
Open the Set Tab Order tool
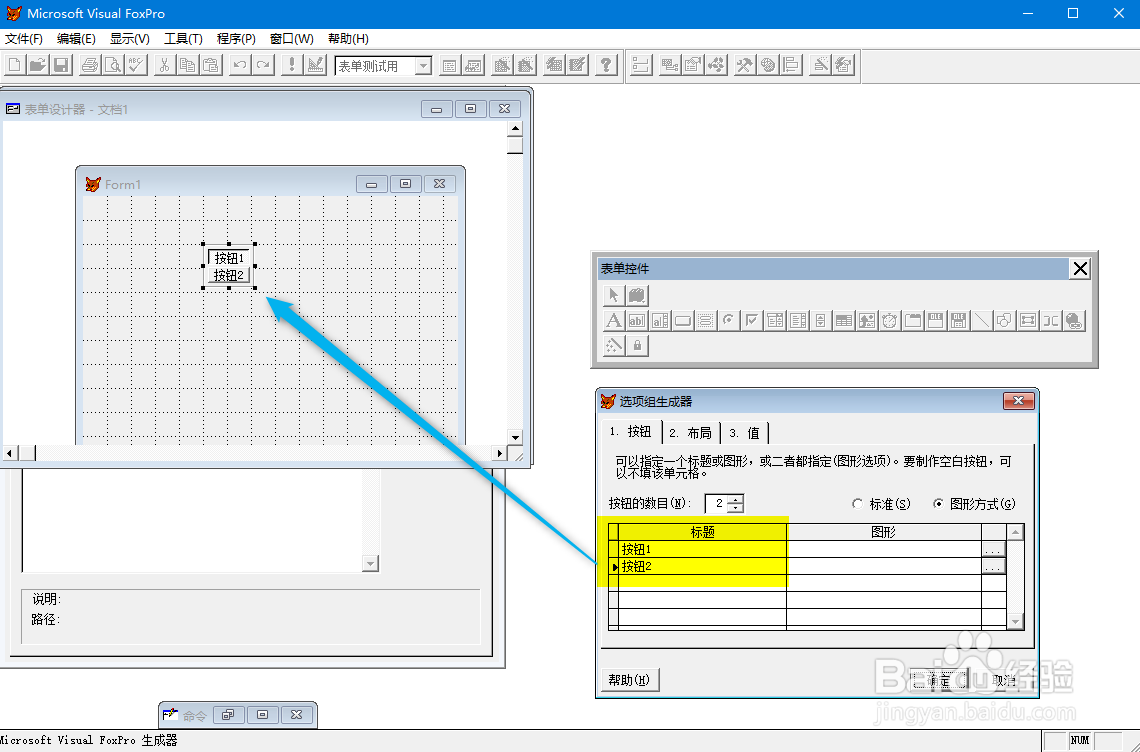tap(641, 65)
